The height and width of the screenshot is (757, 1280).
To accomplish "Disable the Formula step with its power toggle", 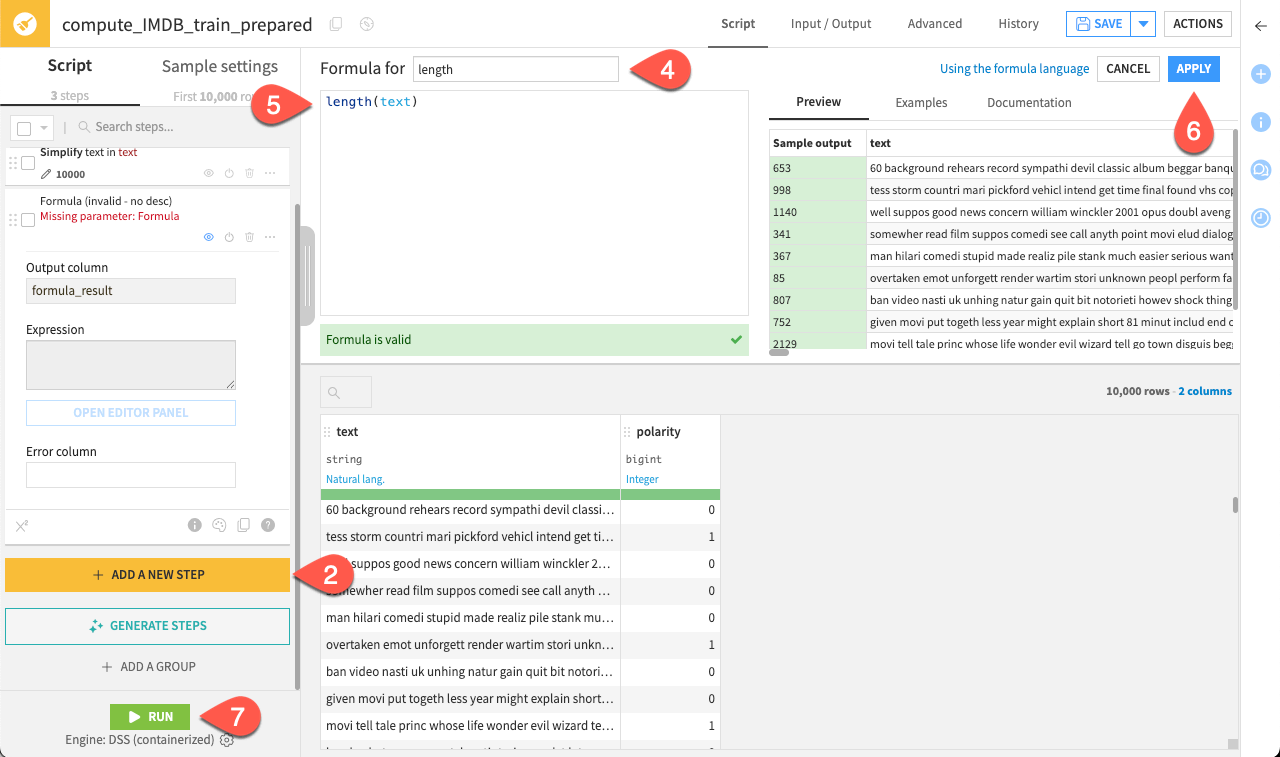I will [229, 237].
